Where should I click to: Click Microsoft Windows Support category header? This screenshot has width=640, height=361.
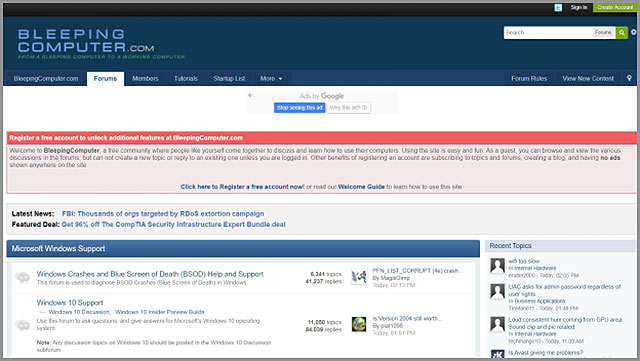[x=243, y=248]
